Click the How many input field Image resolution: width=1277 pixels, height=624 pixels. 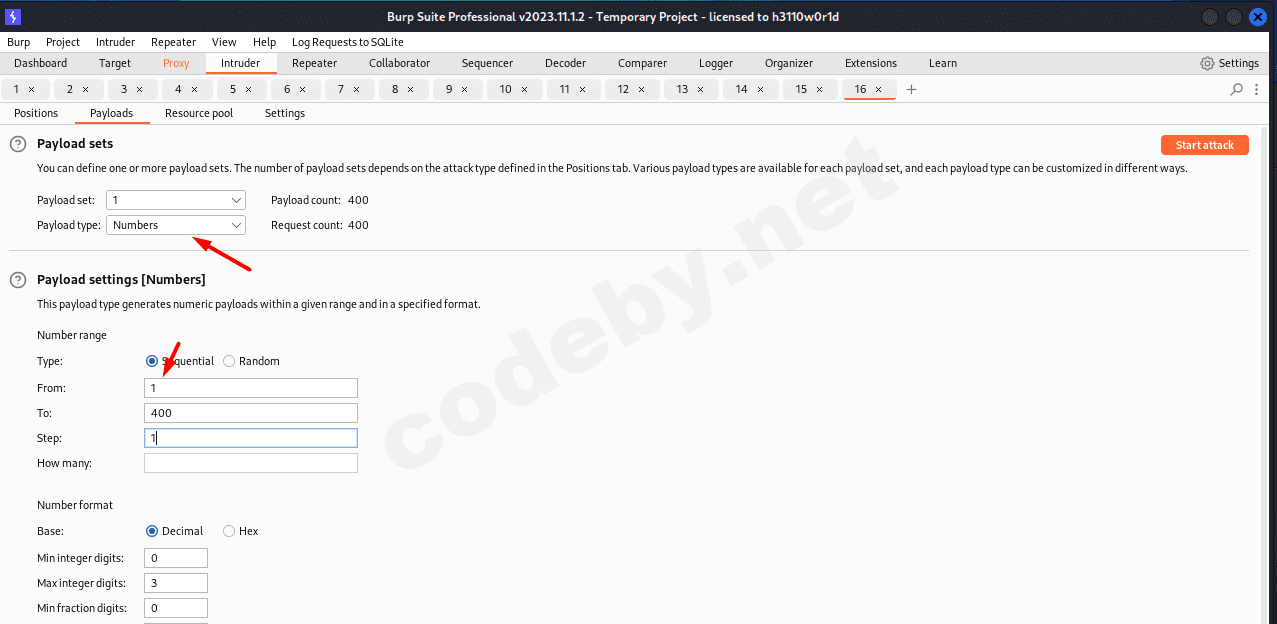point(251,463)
